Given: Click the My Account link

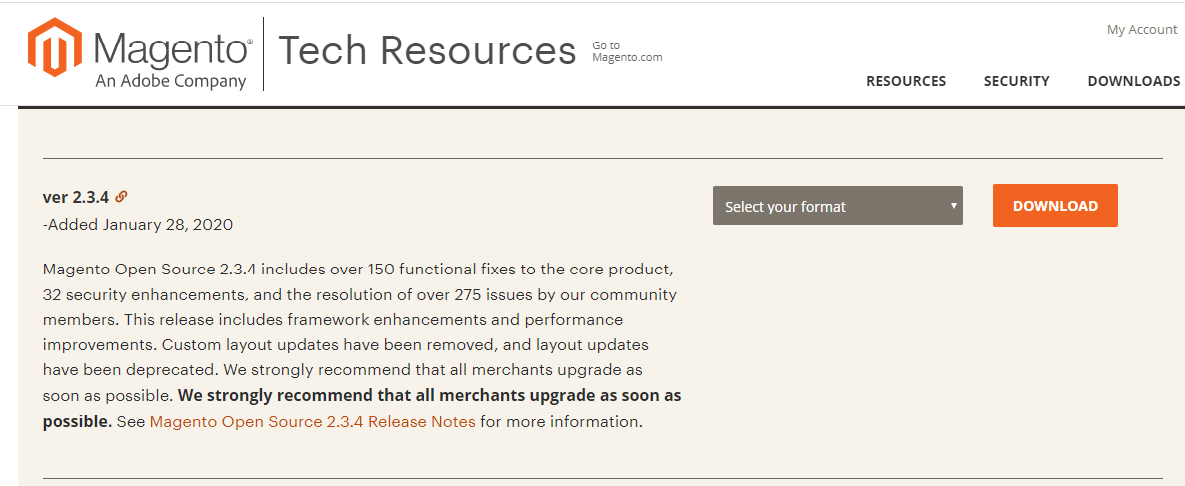Looking at the screenshot, I should point(1142,29).
